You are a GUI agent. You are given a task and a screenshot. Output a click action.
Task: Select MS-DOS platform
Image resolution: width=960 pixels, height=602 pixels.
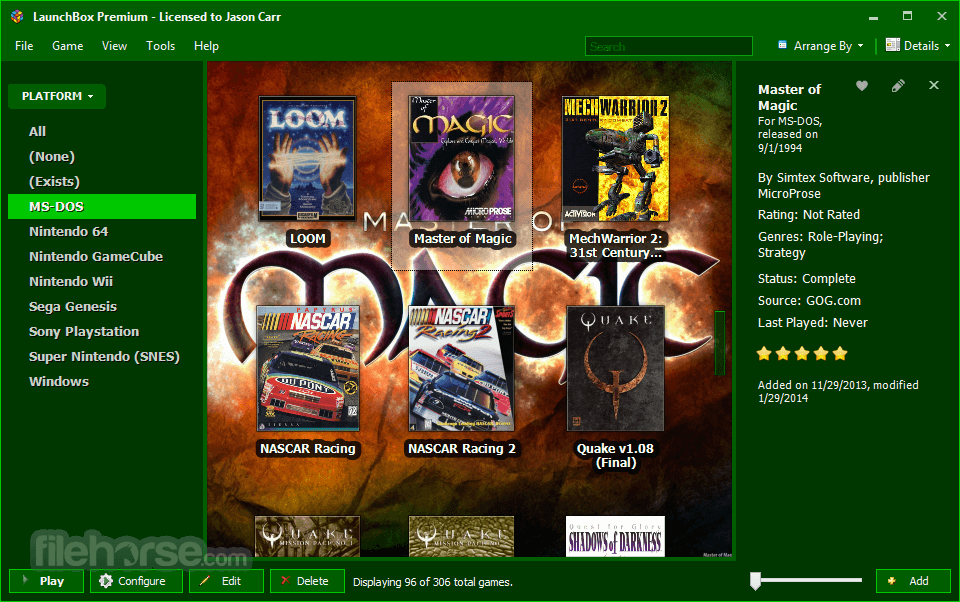(x=102, y=206)
